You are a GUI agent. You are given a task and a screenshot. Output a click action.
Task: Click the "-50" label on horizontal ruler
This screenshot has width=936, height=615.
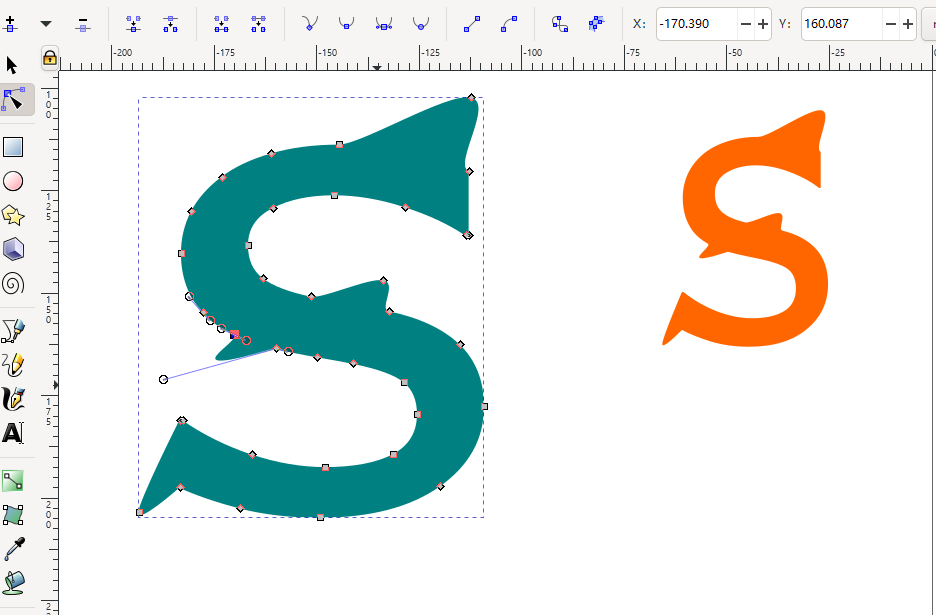735,53
